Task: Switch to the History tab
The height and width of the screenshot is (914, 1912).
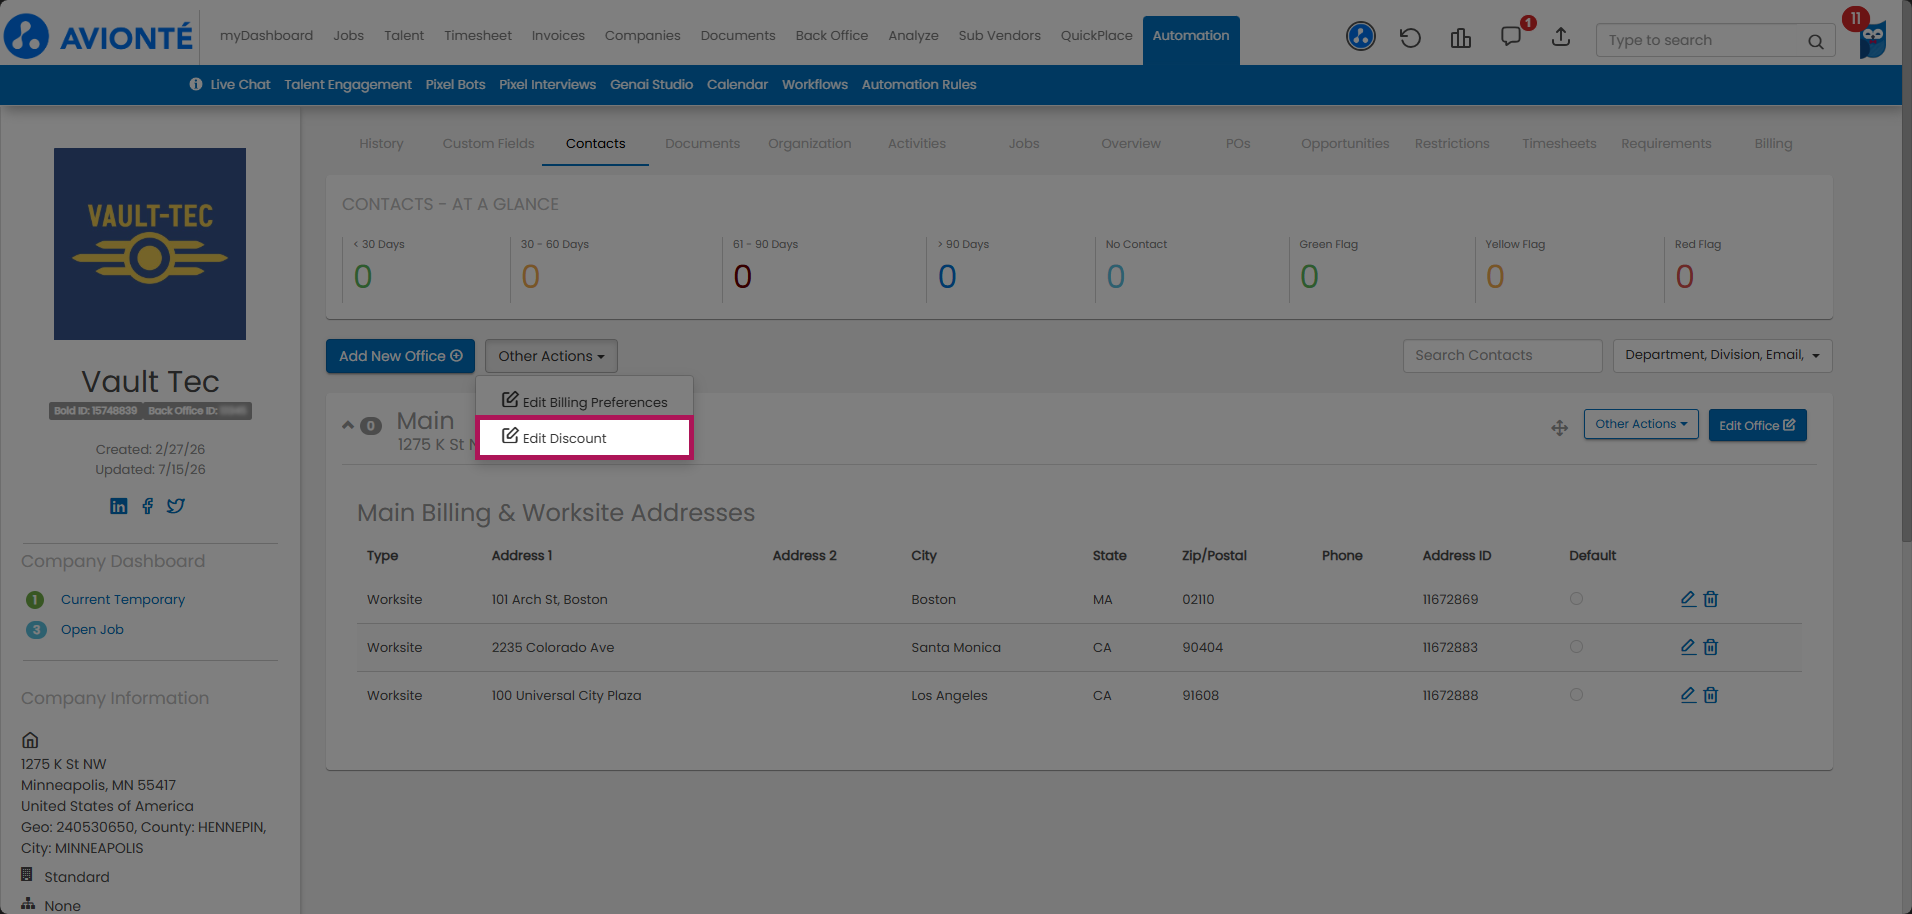Action: coord(381,143)
